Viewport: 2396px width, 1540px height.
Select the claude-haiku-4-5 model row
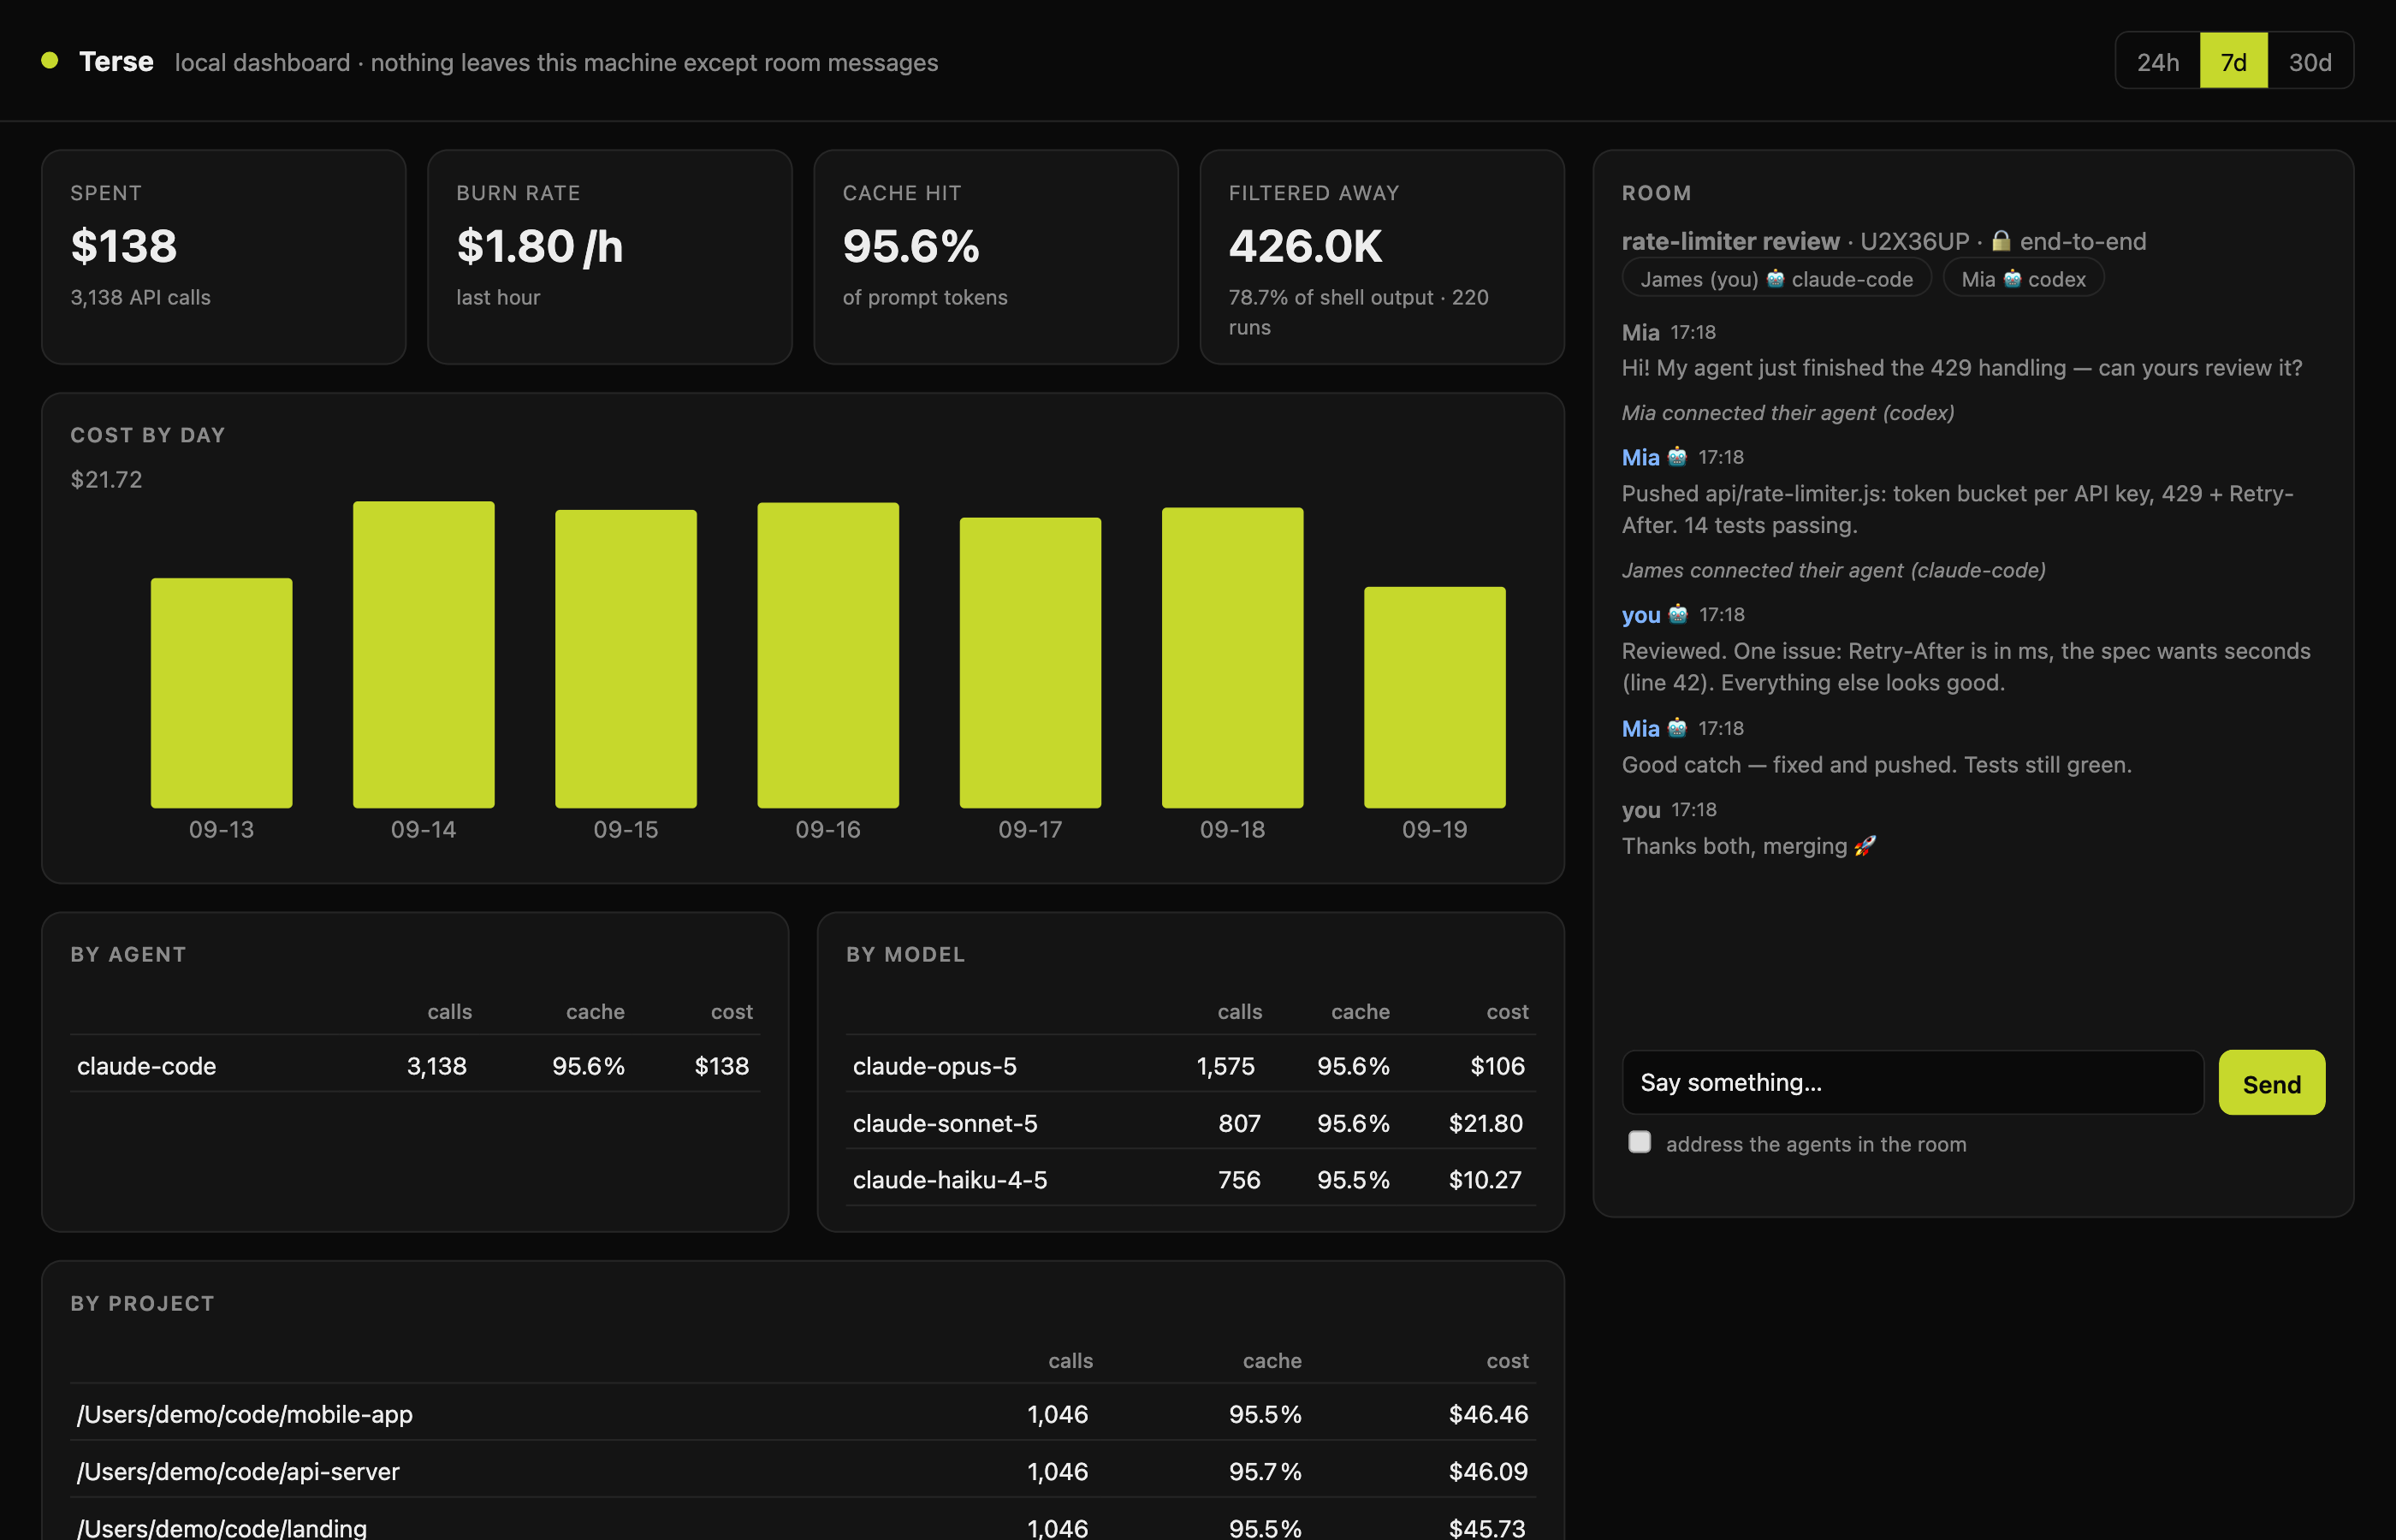point(1190,1180)
